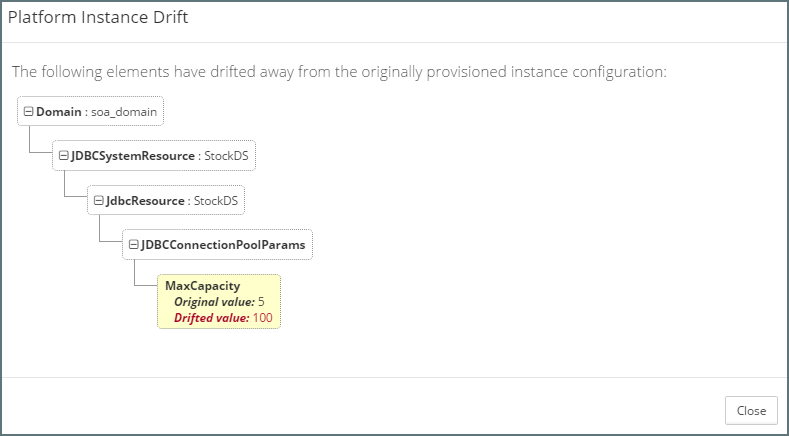Collapse the JdbcResource node toggle
This screenshot has height=436, width=789.
tap(99, 200)
